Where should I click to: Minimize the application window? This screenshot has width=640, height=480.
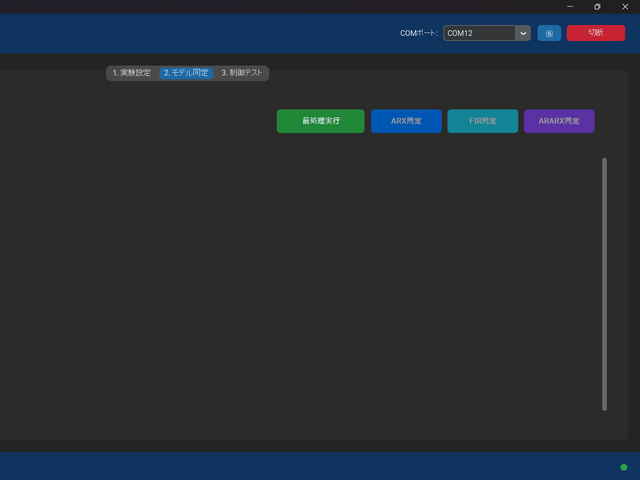tap(570, 7)
